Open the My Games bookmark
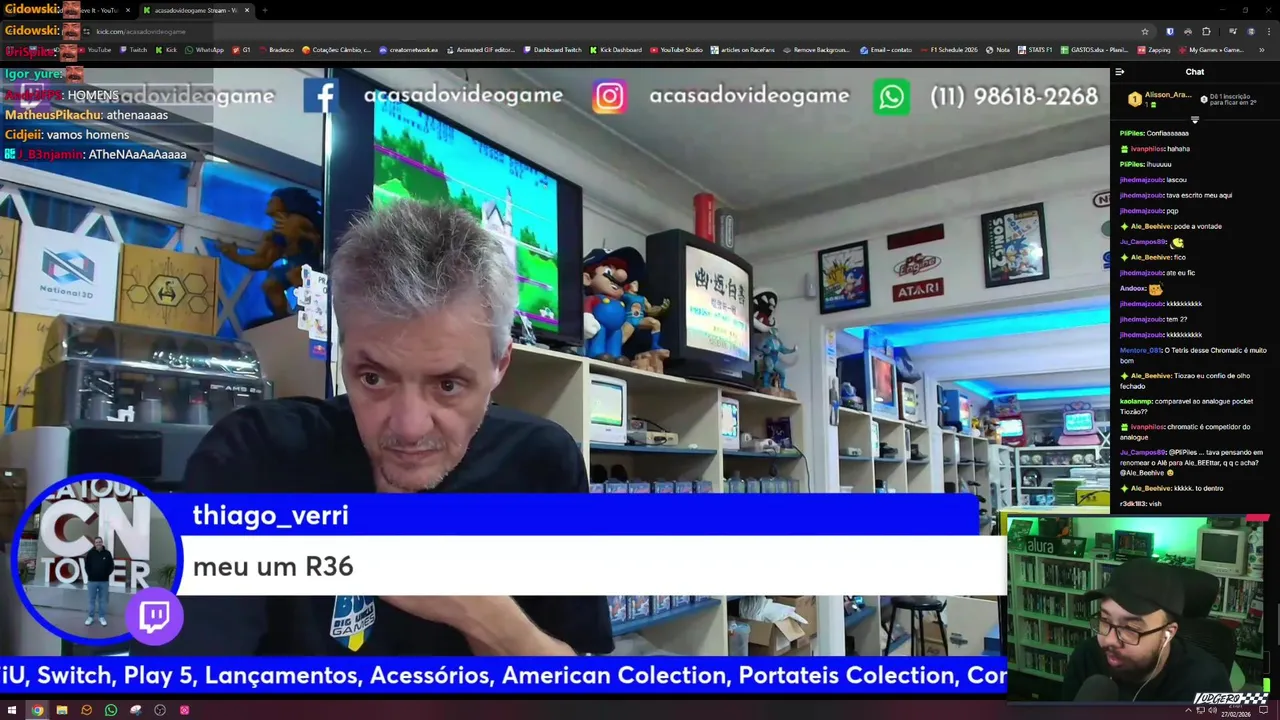This screenshot has width=1280, height=720. point(1211,49)
